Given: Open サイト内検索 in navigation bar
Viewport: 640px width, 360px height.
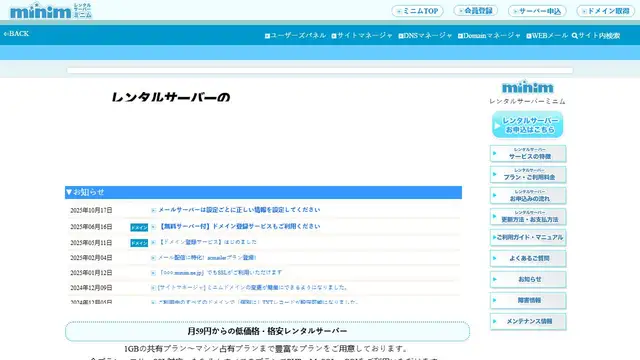Looking at the screenshot, I should (596, 36).
